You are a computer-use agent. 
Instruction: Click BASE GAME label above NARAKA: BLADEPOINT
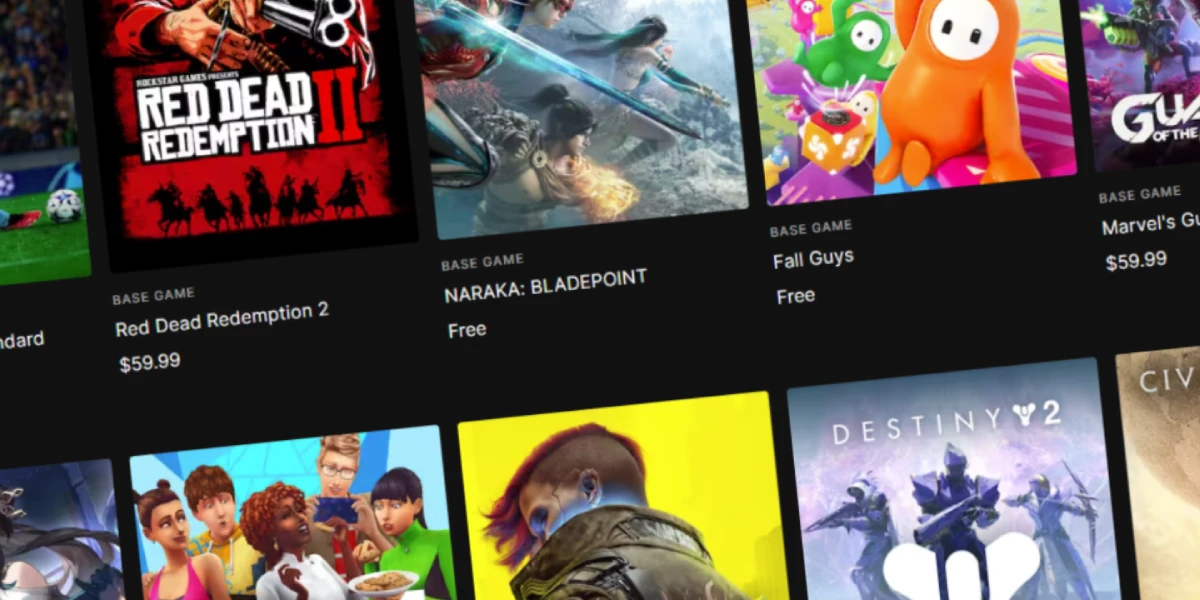pyautogui.click(x=482, y=263)
